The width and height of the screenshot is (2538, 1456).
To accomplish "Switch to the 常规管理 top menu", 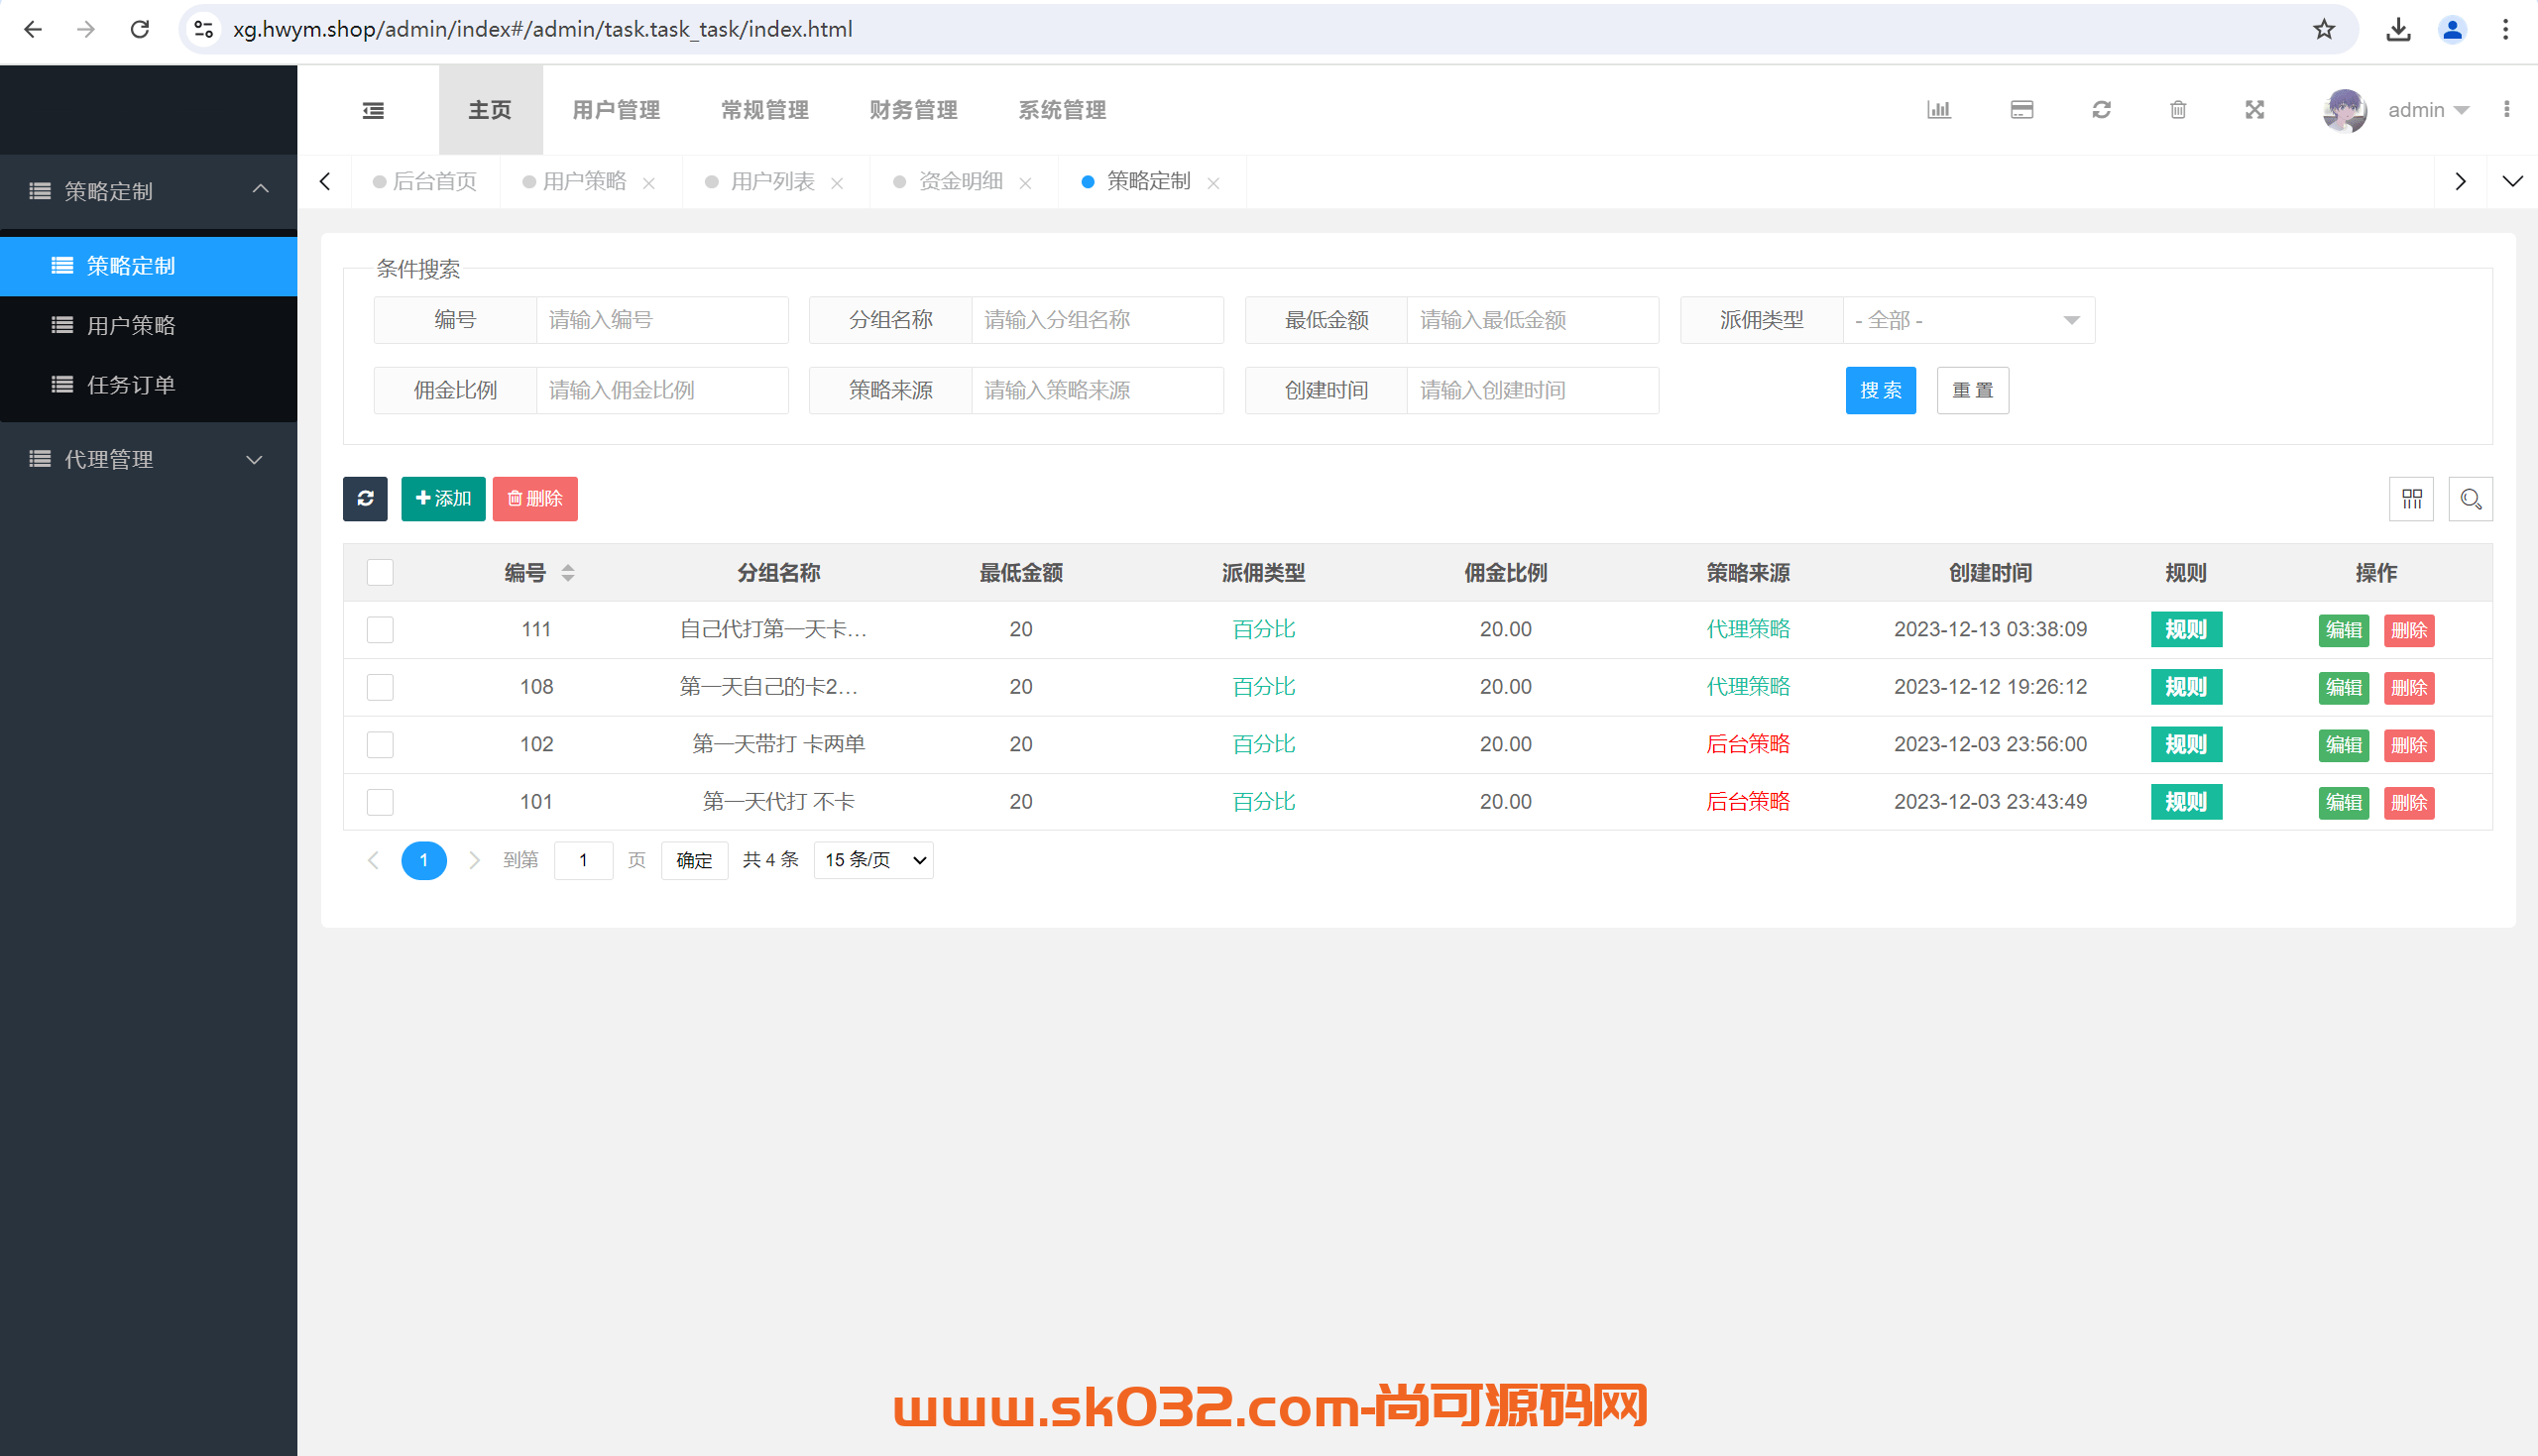I will [x=765, y=110].
